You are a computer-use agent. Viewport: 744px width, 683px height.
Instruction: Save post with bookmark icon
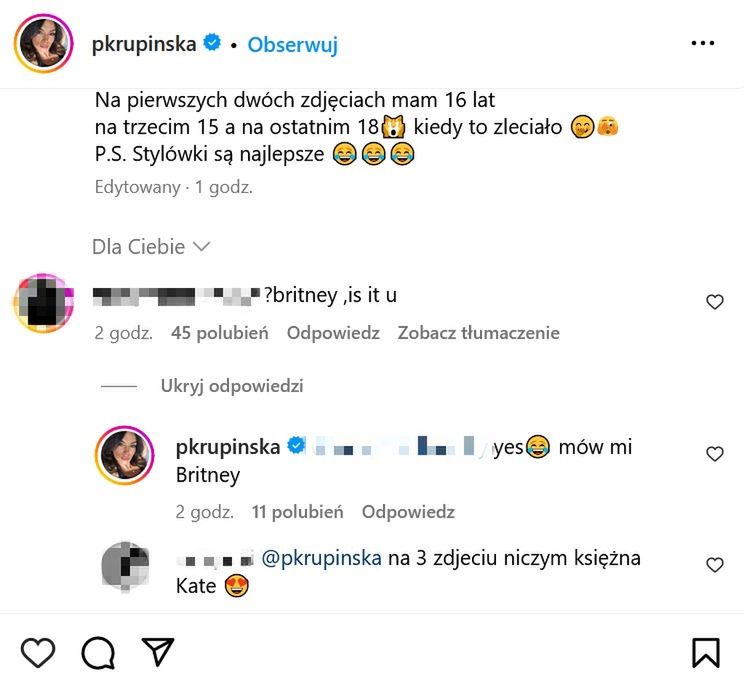[705, 652]
